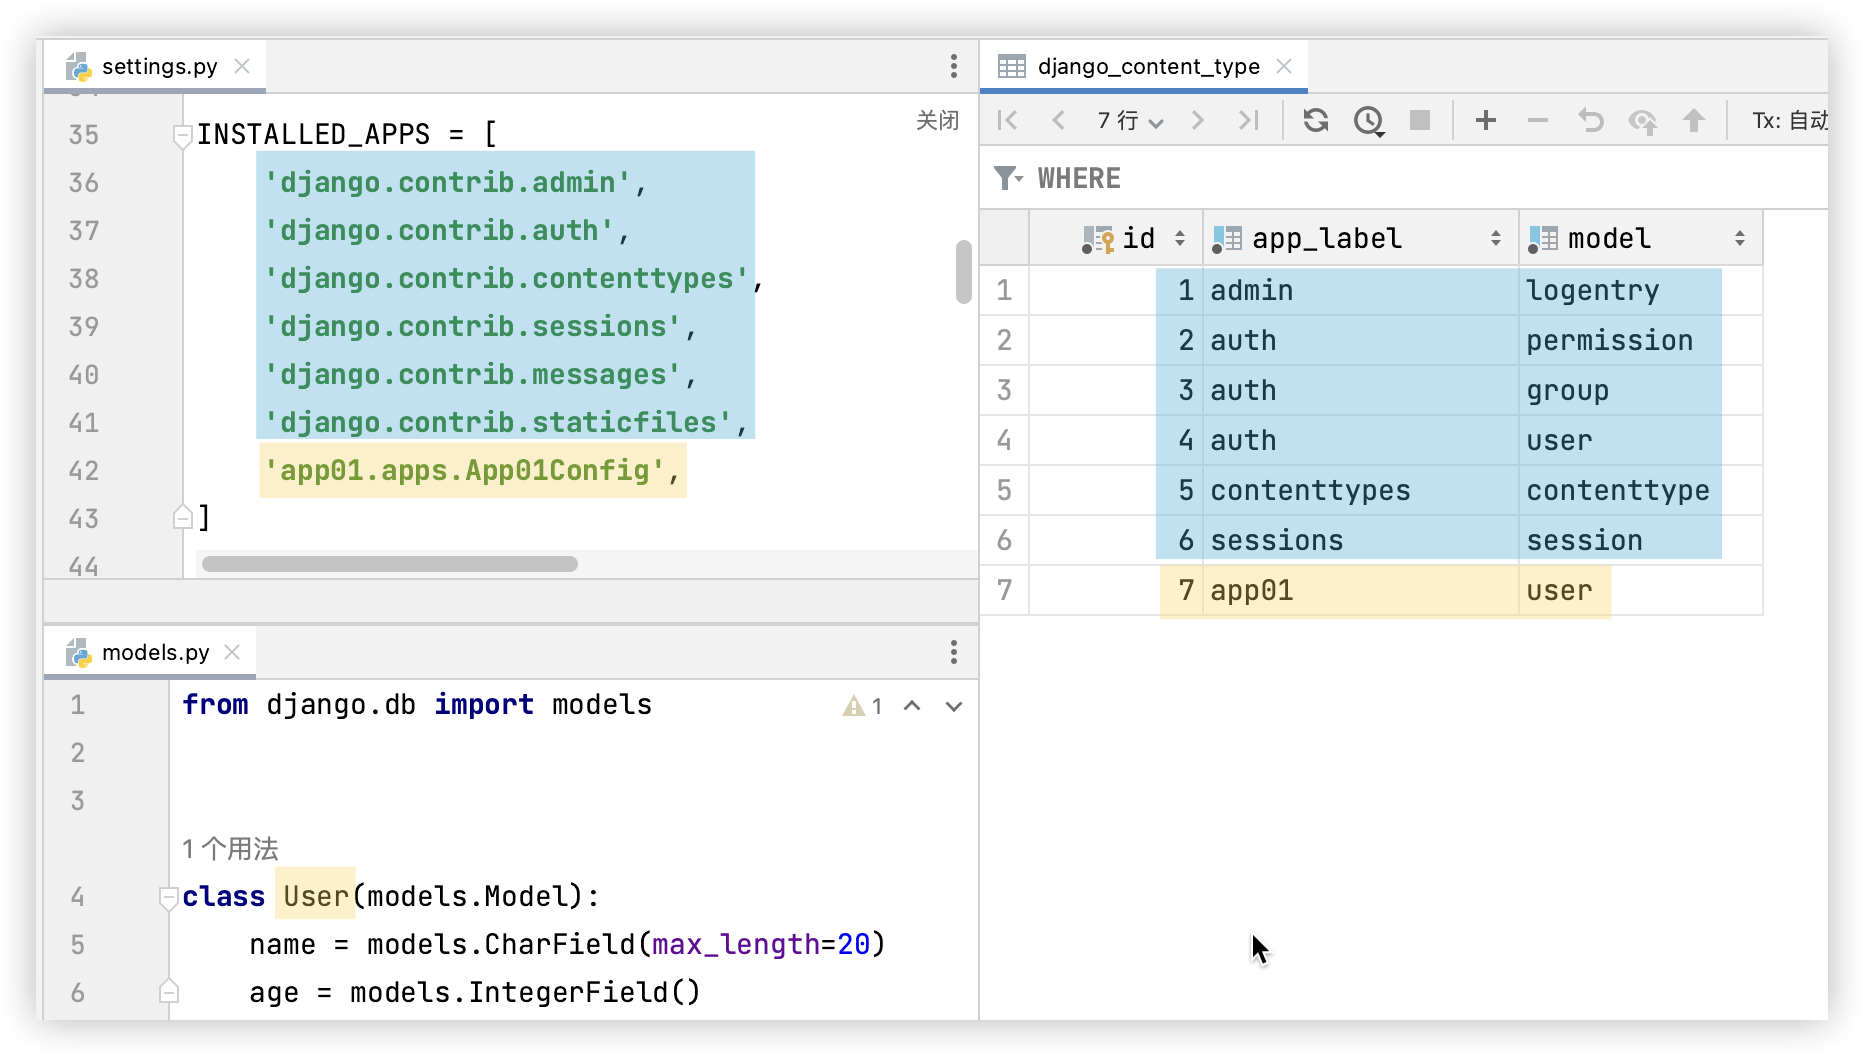Sort table by app_label column
This screenshot has height=1056, width=1864.
click(x=1495, y=238)
